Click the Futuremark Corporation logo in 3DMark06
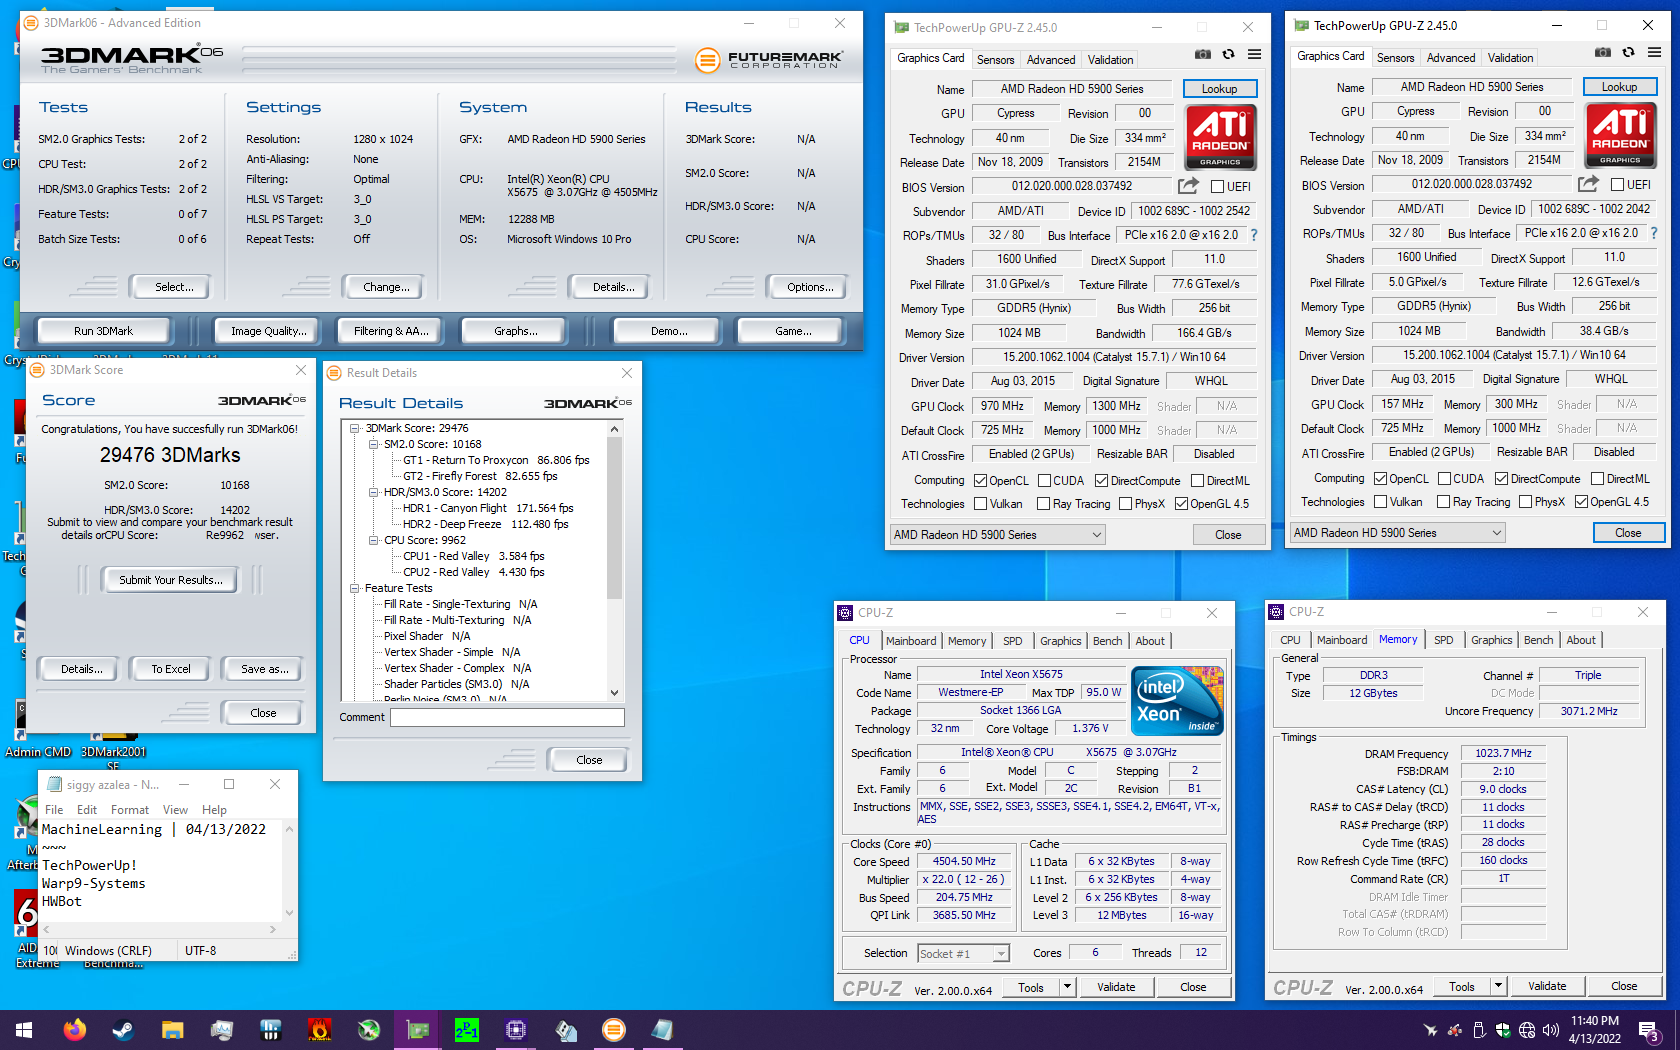Viewport: 1680px width, 1050px height. point(769,60)
